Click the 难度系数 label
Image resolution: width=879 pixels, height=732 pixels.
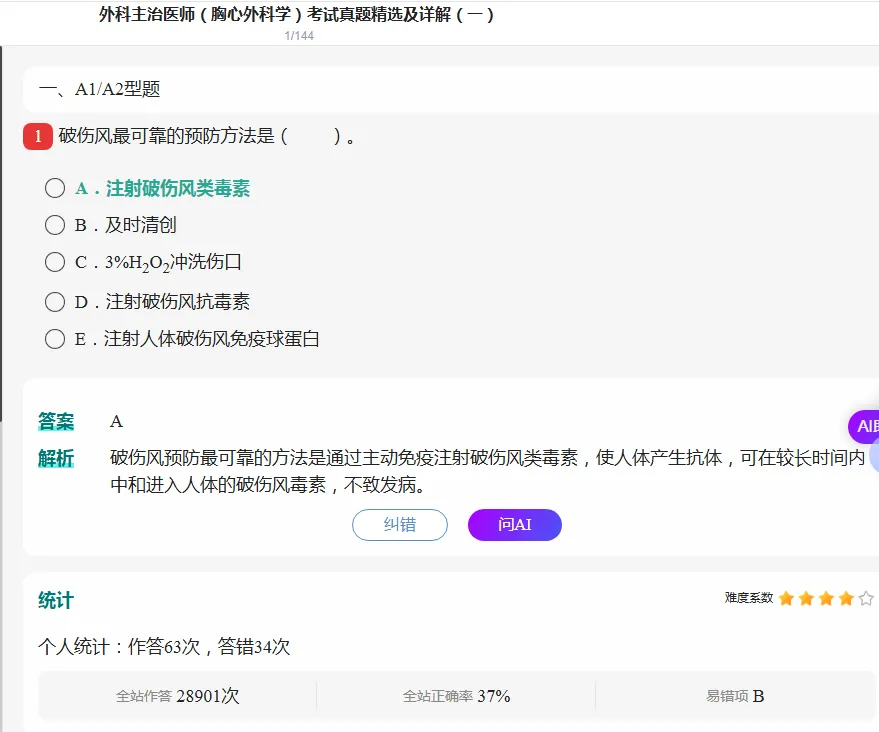(x=748, y=598)
